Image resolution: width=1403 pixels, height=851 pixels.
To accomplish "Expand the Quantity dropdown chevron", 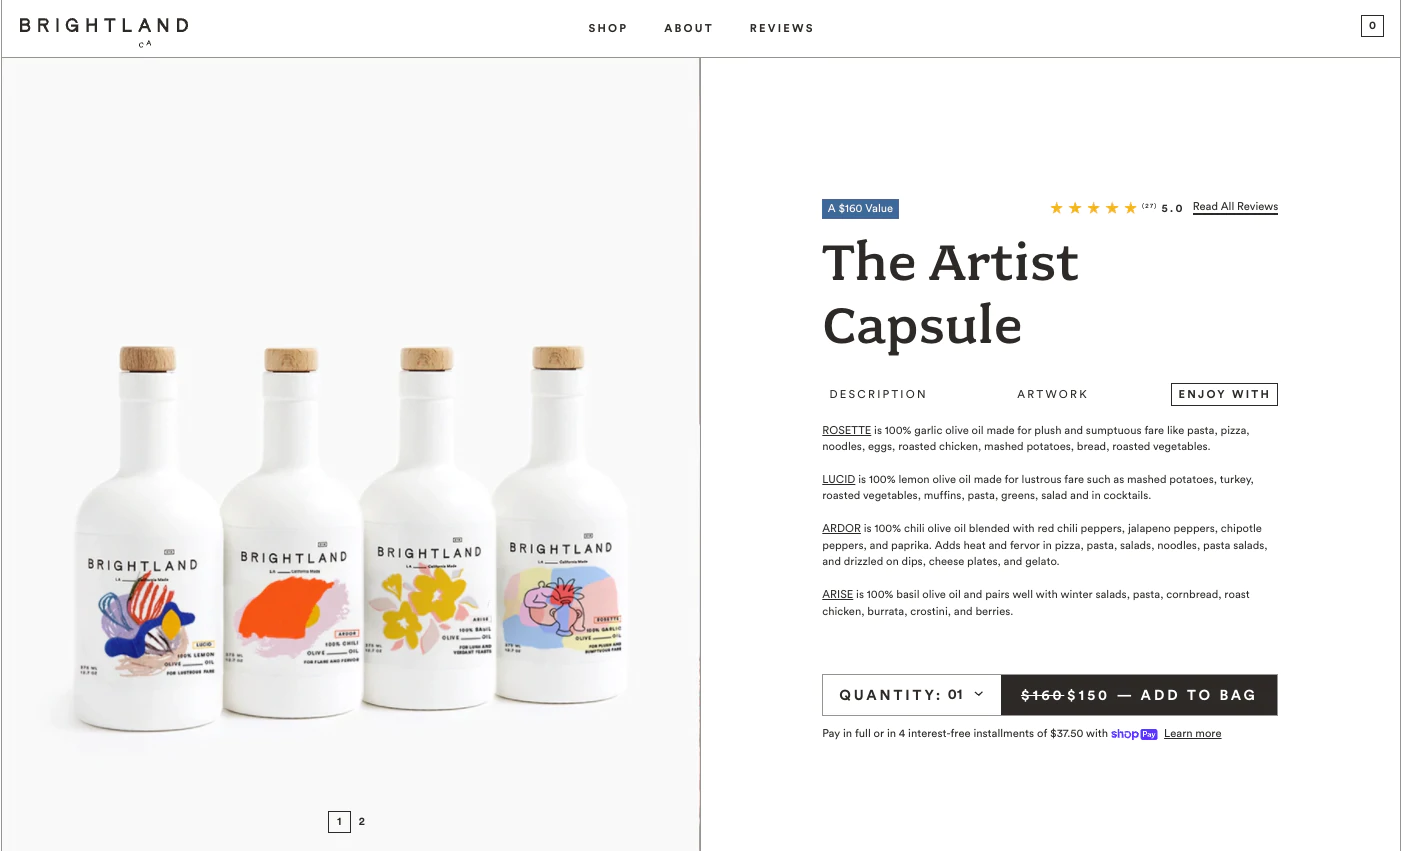I will (979, 694).
